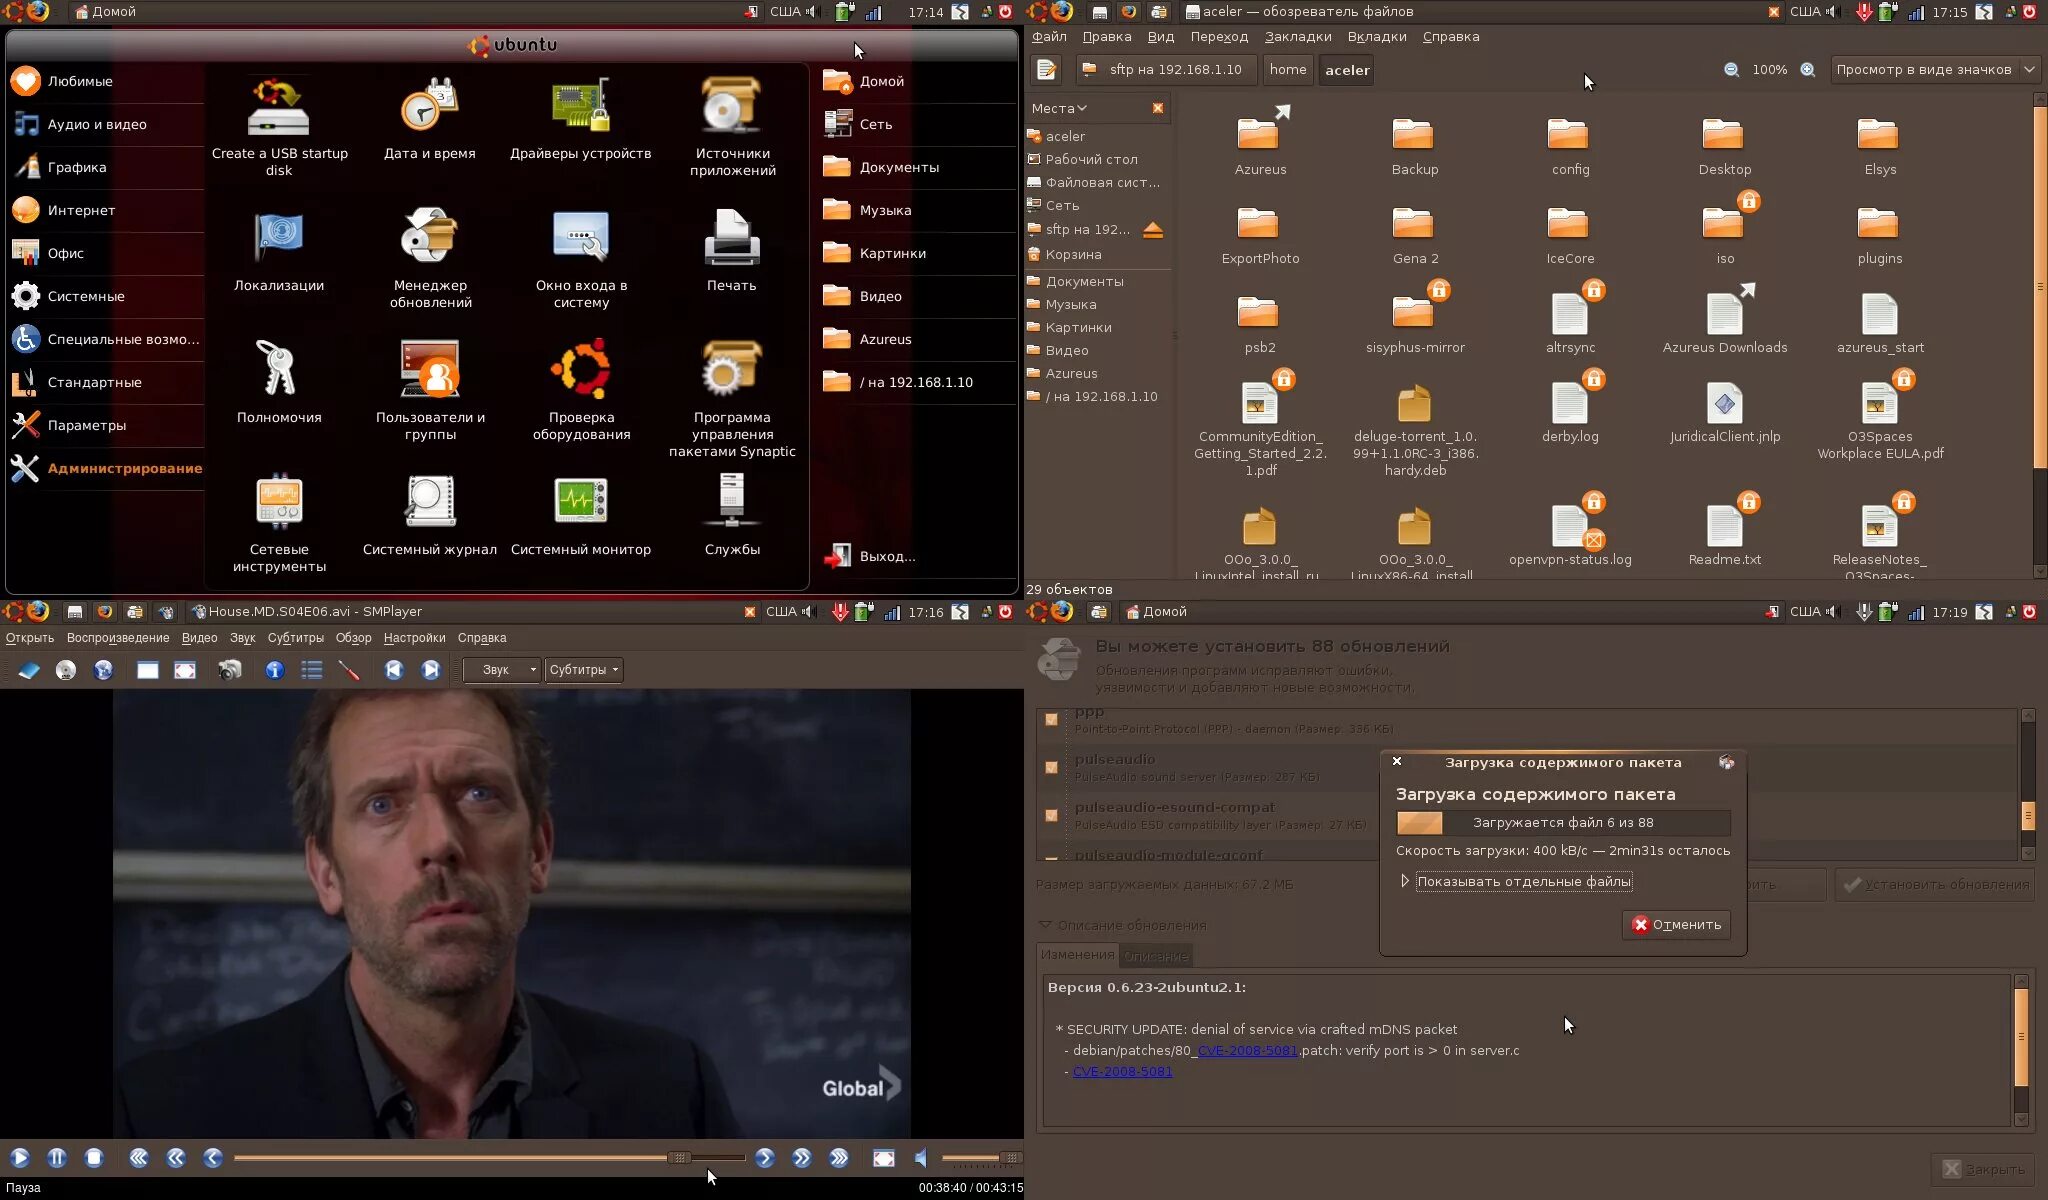Uncheck the ppp update checkbox
Image resolution: width=2048 pixels, height=1200 pixels.
[x=1051, y=719]
